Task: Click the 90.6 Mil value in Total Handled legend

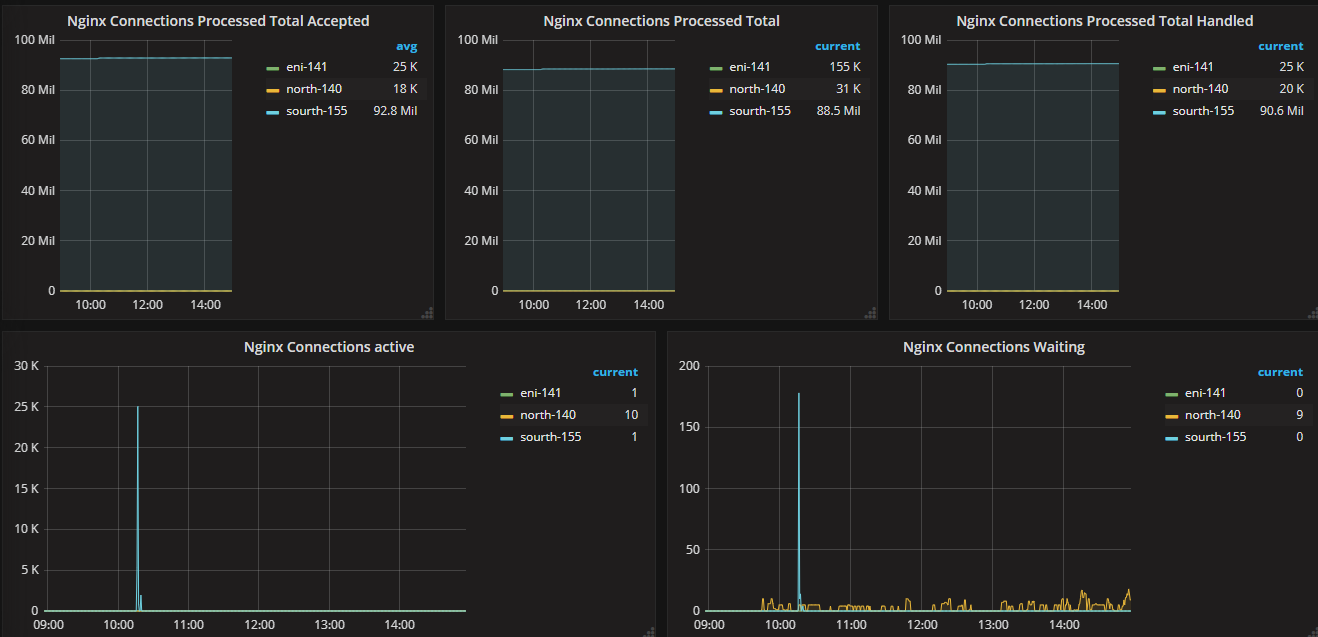Action: click(1281, 111)
